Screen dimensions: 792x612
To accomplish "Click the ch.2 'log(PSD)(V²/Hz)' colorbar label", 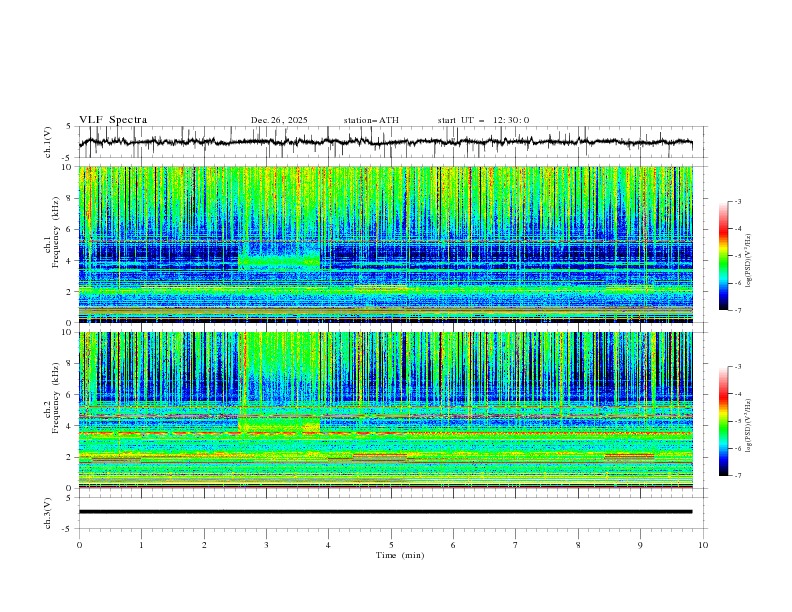I will (x=749, y=425).
